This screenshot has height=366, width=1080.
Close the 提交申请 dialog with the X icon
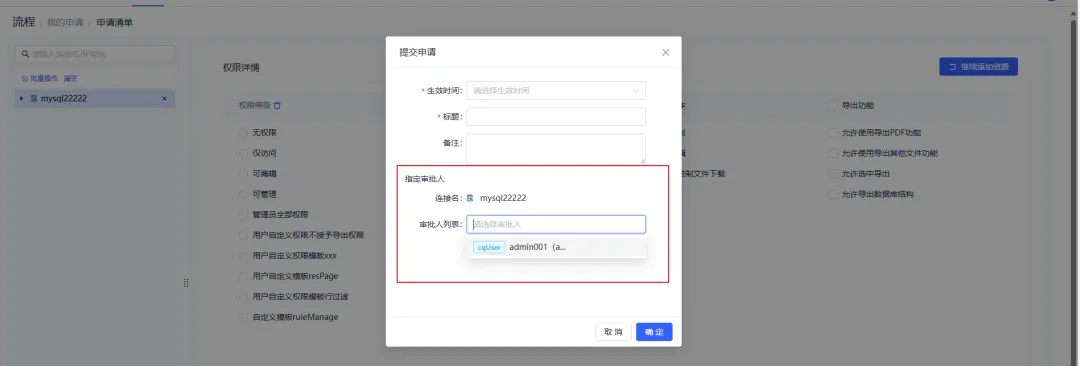click(x=665, y=52)
